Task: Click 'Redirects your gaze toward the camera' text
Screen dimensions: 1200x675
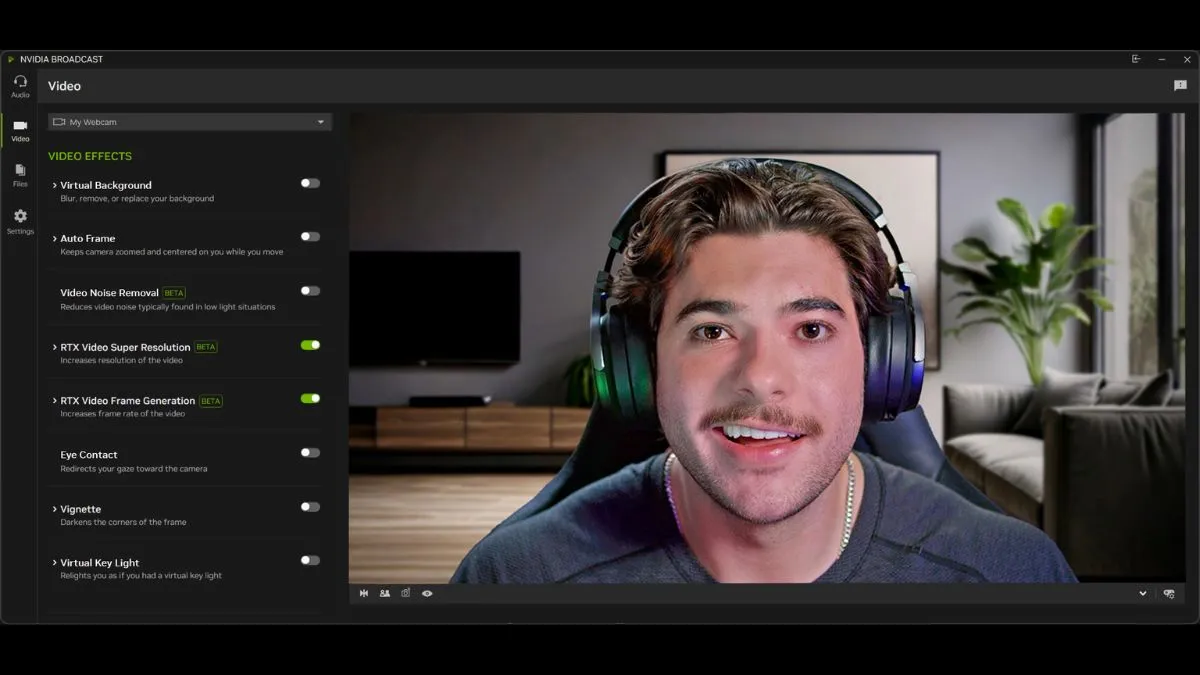Action: click(x=134, y=468)
